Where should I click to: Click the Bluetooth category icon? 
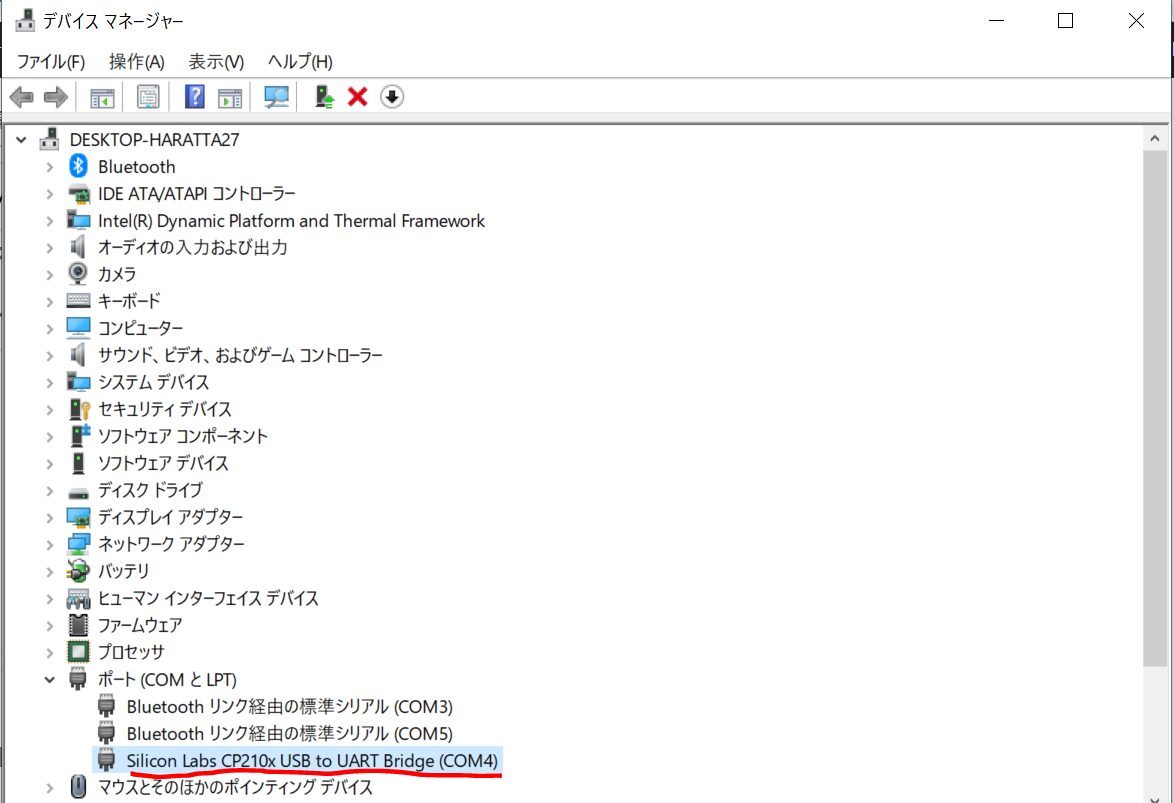point(79,166)
